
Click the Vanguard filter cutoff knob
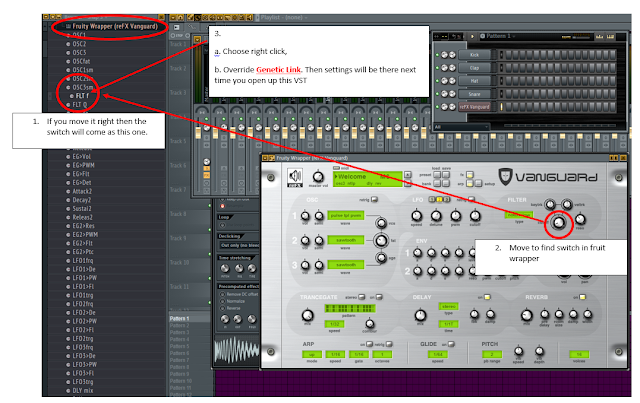(x=558, y=223)
